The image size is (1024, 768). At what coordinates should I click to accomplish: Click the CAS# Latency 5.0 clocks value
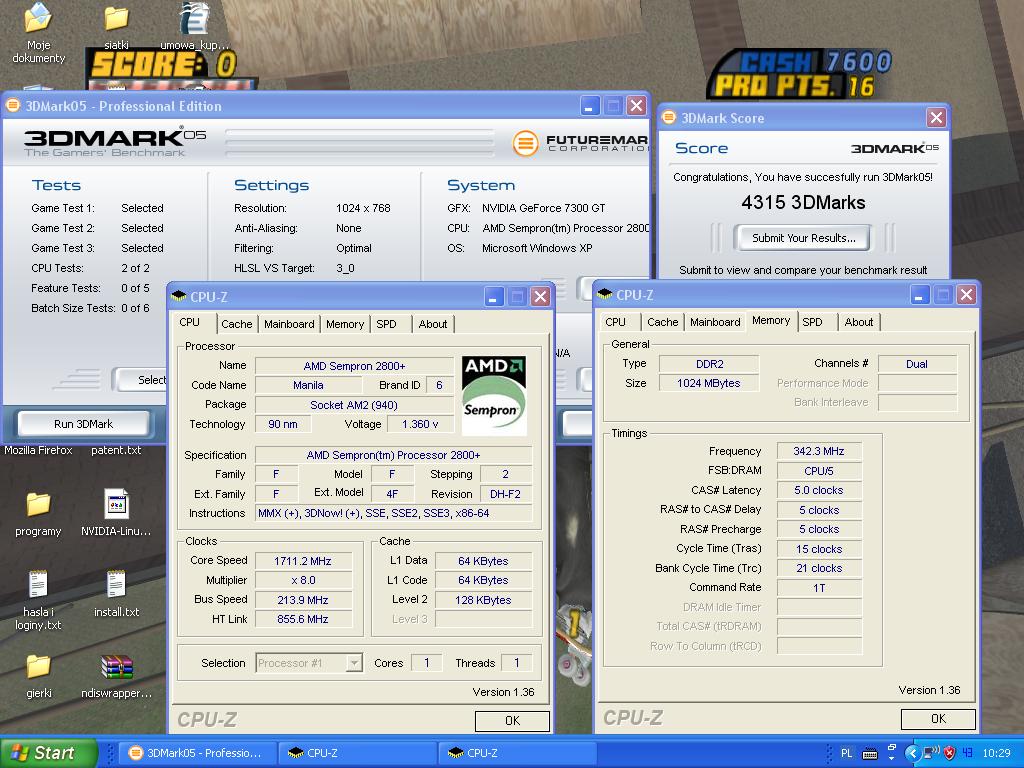click(x=819, y=490)
